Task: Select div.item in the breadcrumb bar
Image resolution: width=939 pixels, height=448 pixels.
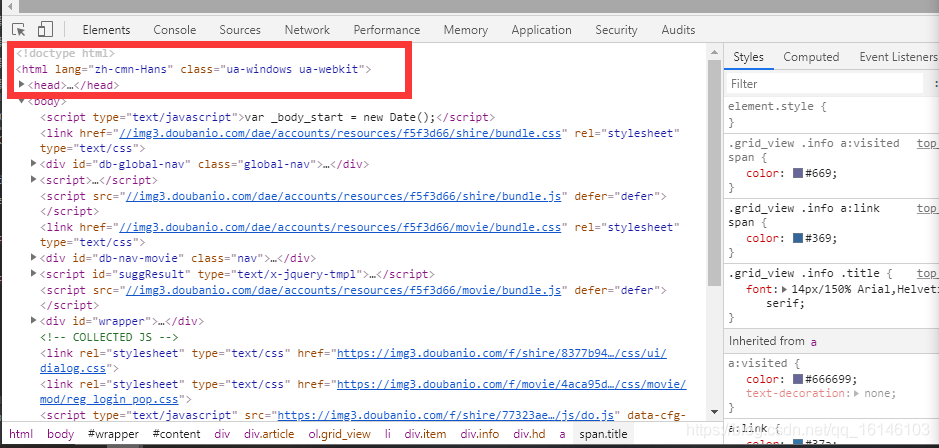Action: 425,434
